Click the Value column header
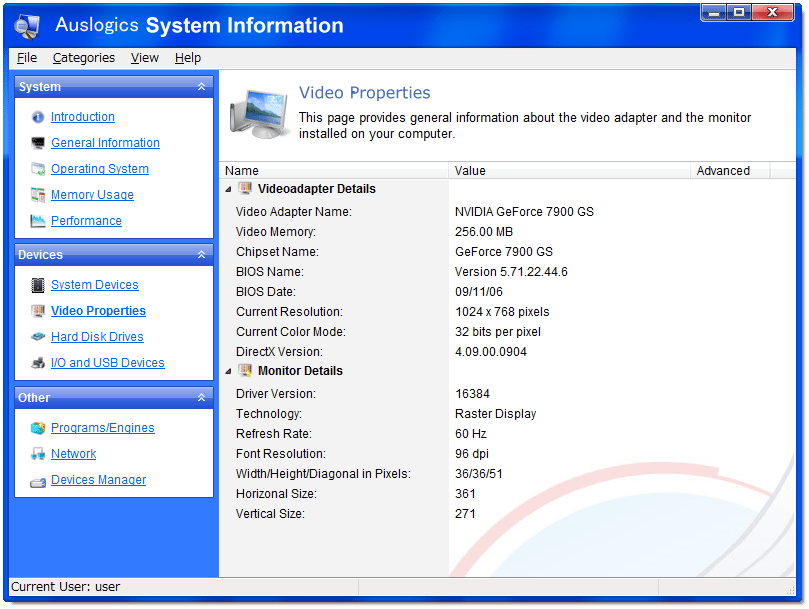The image size is (809, 609). [570, 171]
